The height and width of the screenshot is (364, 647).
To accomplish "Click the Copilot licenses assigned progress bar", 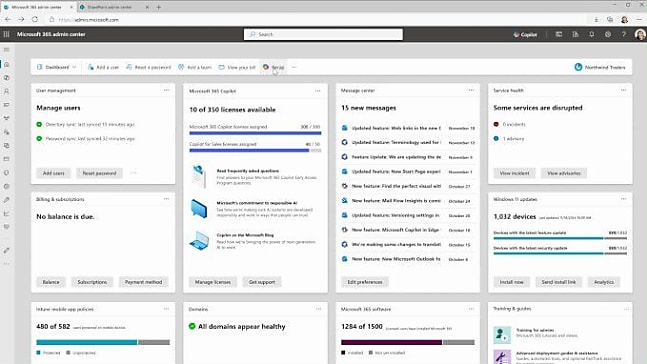I will (255, 133).
